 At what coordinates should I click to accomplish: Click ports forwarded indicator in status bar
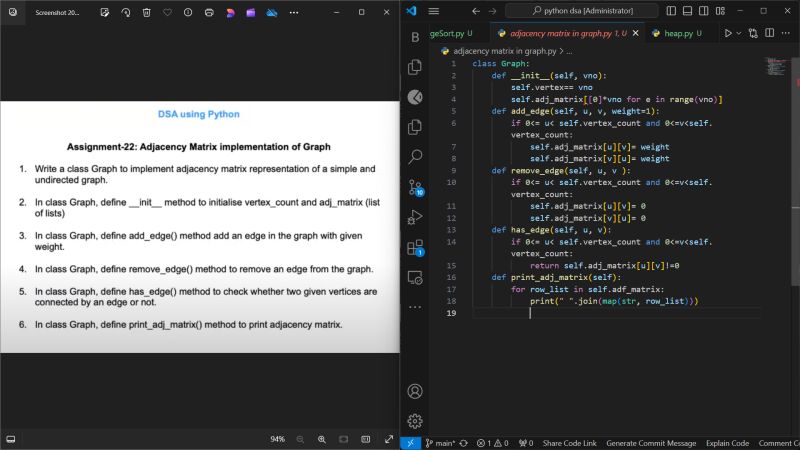(x=526, y=443)
